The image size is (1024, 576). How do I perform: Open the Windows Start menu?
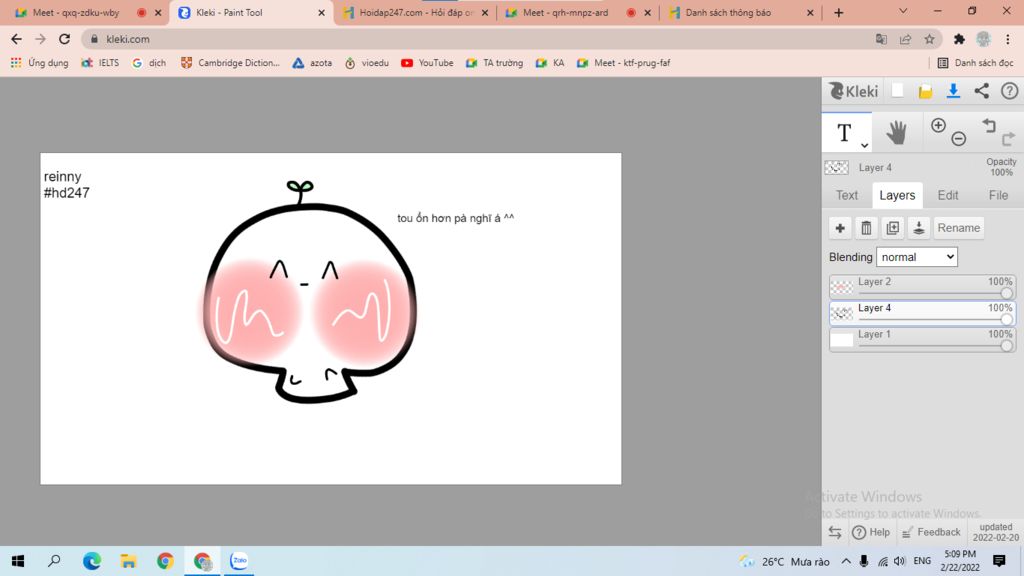[18, 561]
